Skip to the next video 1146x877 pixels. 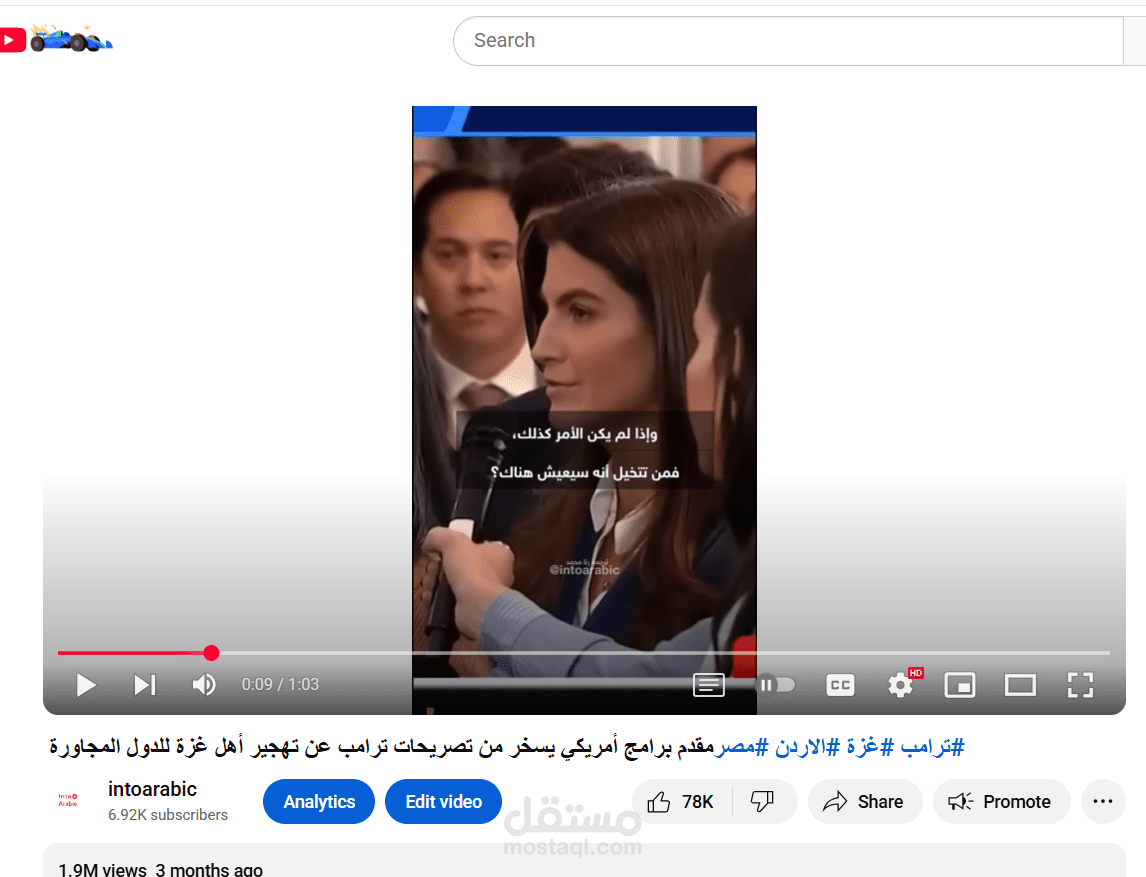coord(145,685)
